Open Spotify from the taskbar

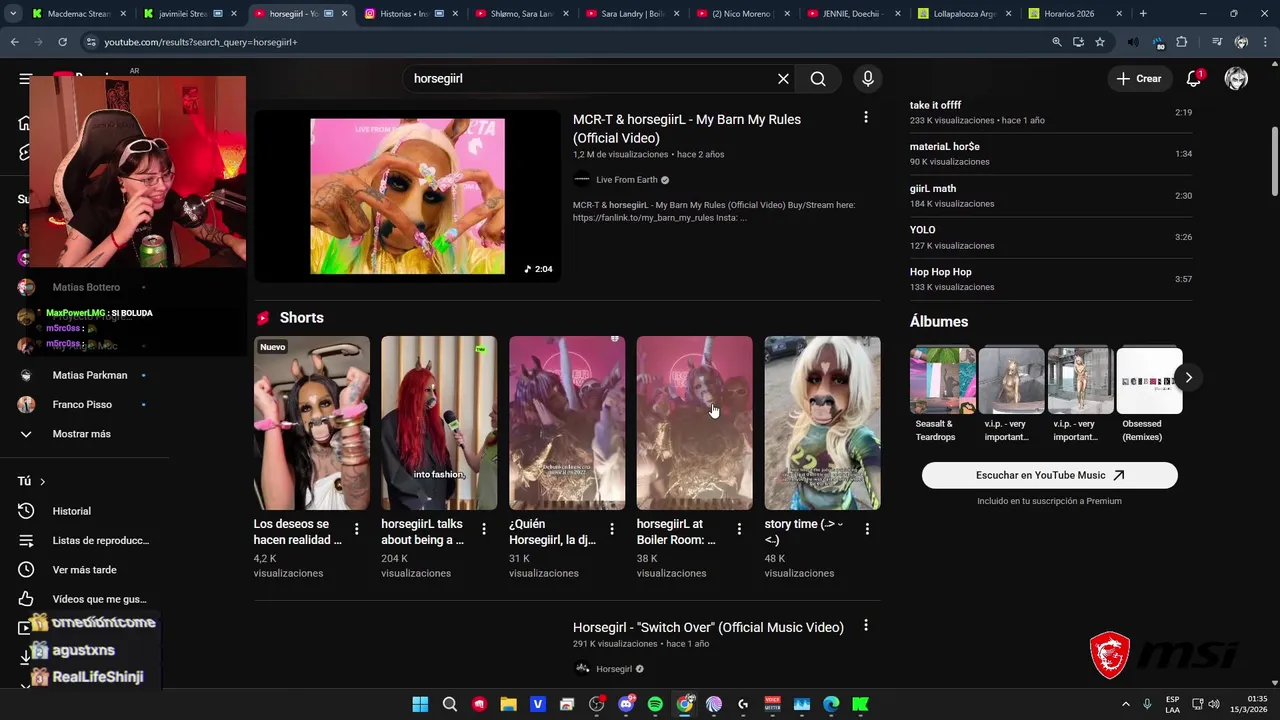(655, 704)
